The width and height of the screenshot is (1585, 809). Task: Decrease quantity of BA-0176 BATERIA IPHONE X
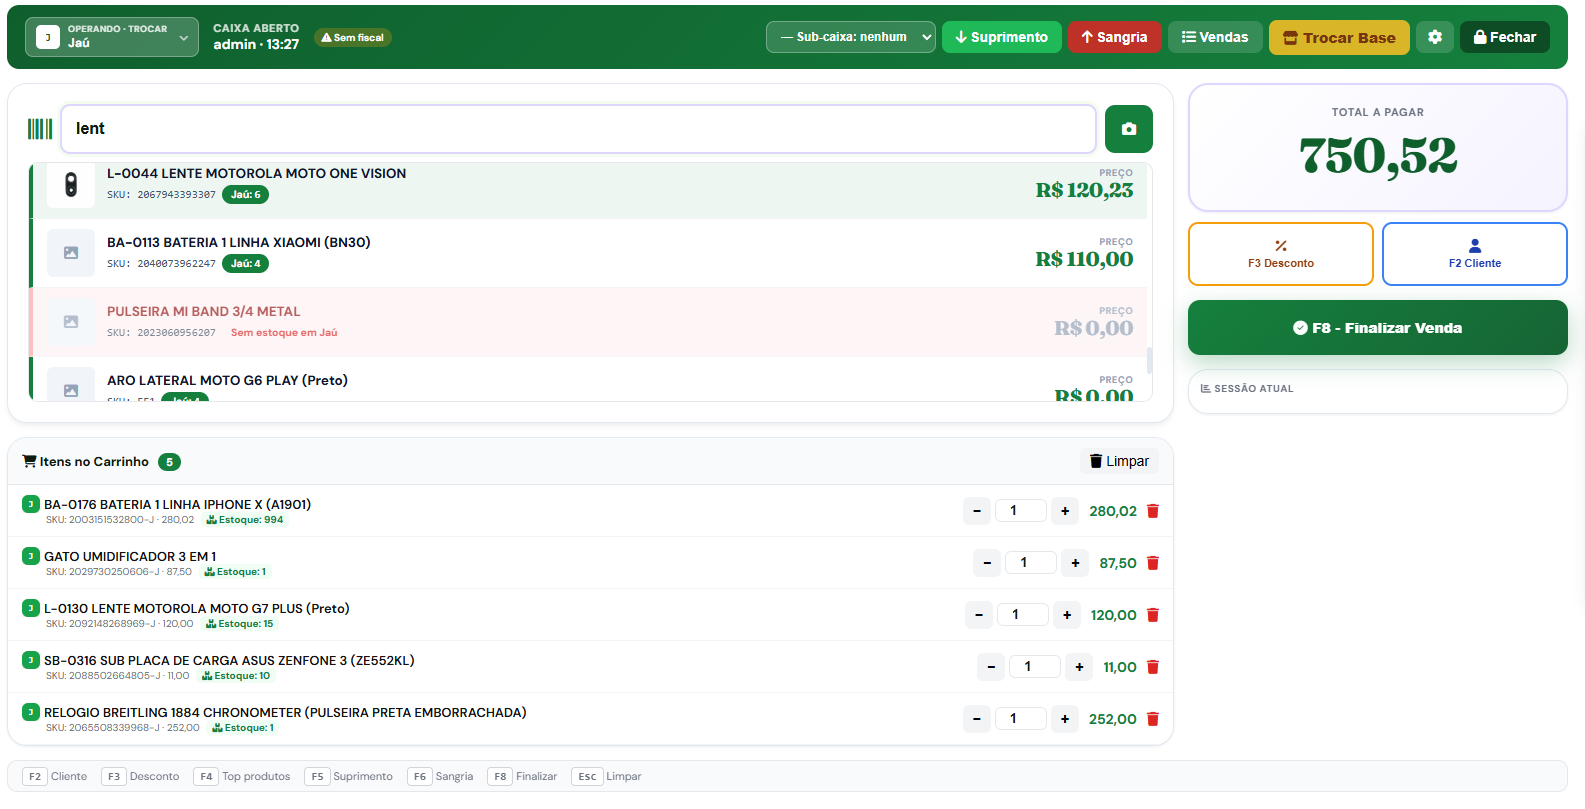977,511
